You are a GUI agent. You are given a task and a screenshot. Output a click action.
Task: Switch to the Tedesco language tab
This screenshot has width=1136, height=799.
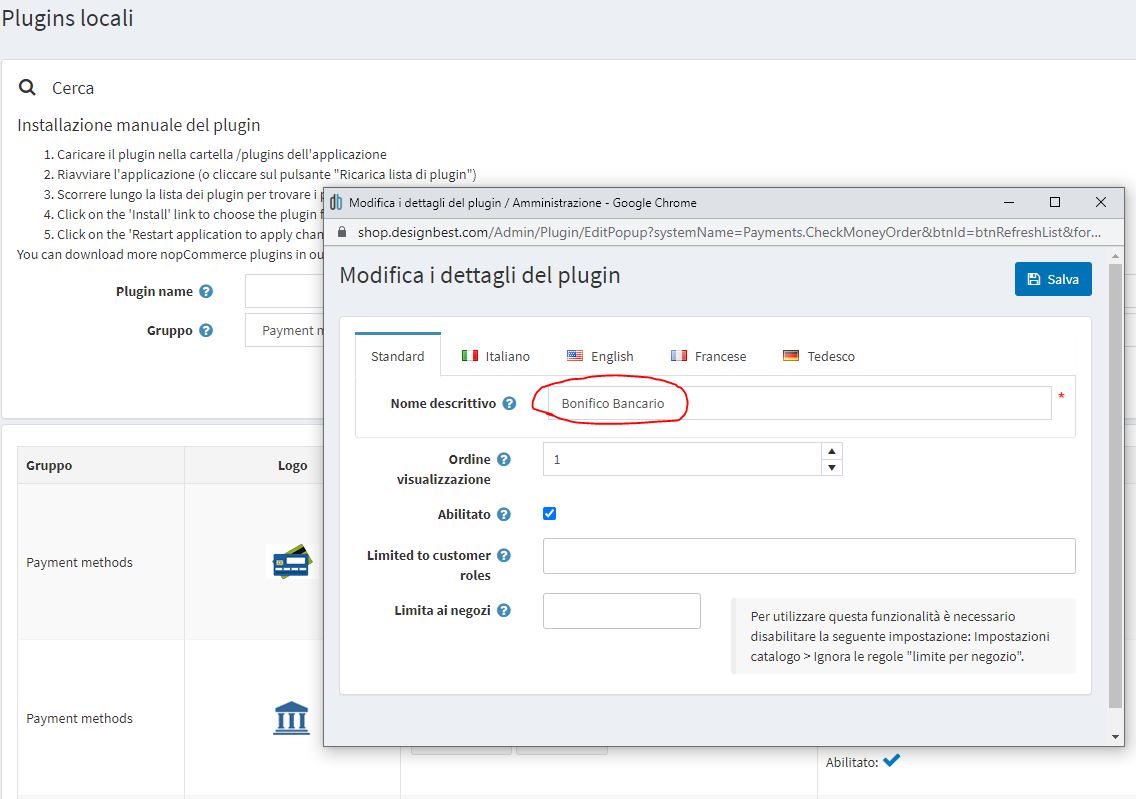[x=818, y=356]
